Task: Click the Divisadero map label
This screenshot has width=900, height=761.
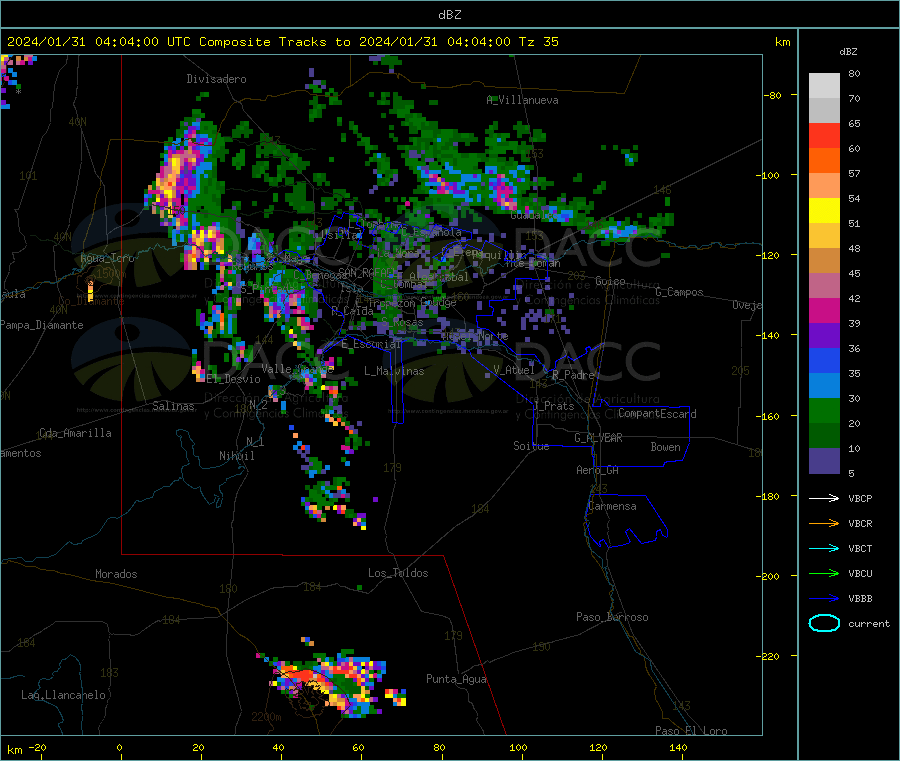Action: point(216,79)
